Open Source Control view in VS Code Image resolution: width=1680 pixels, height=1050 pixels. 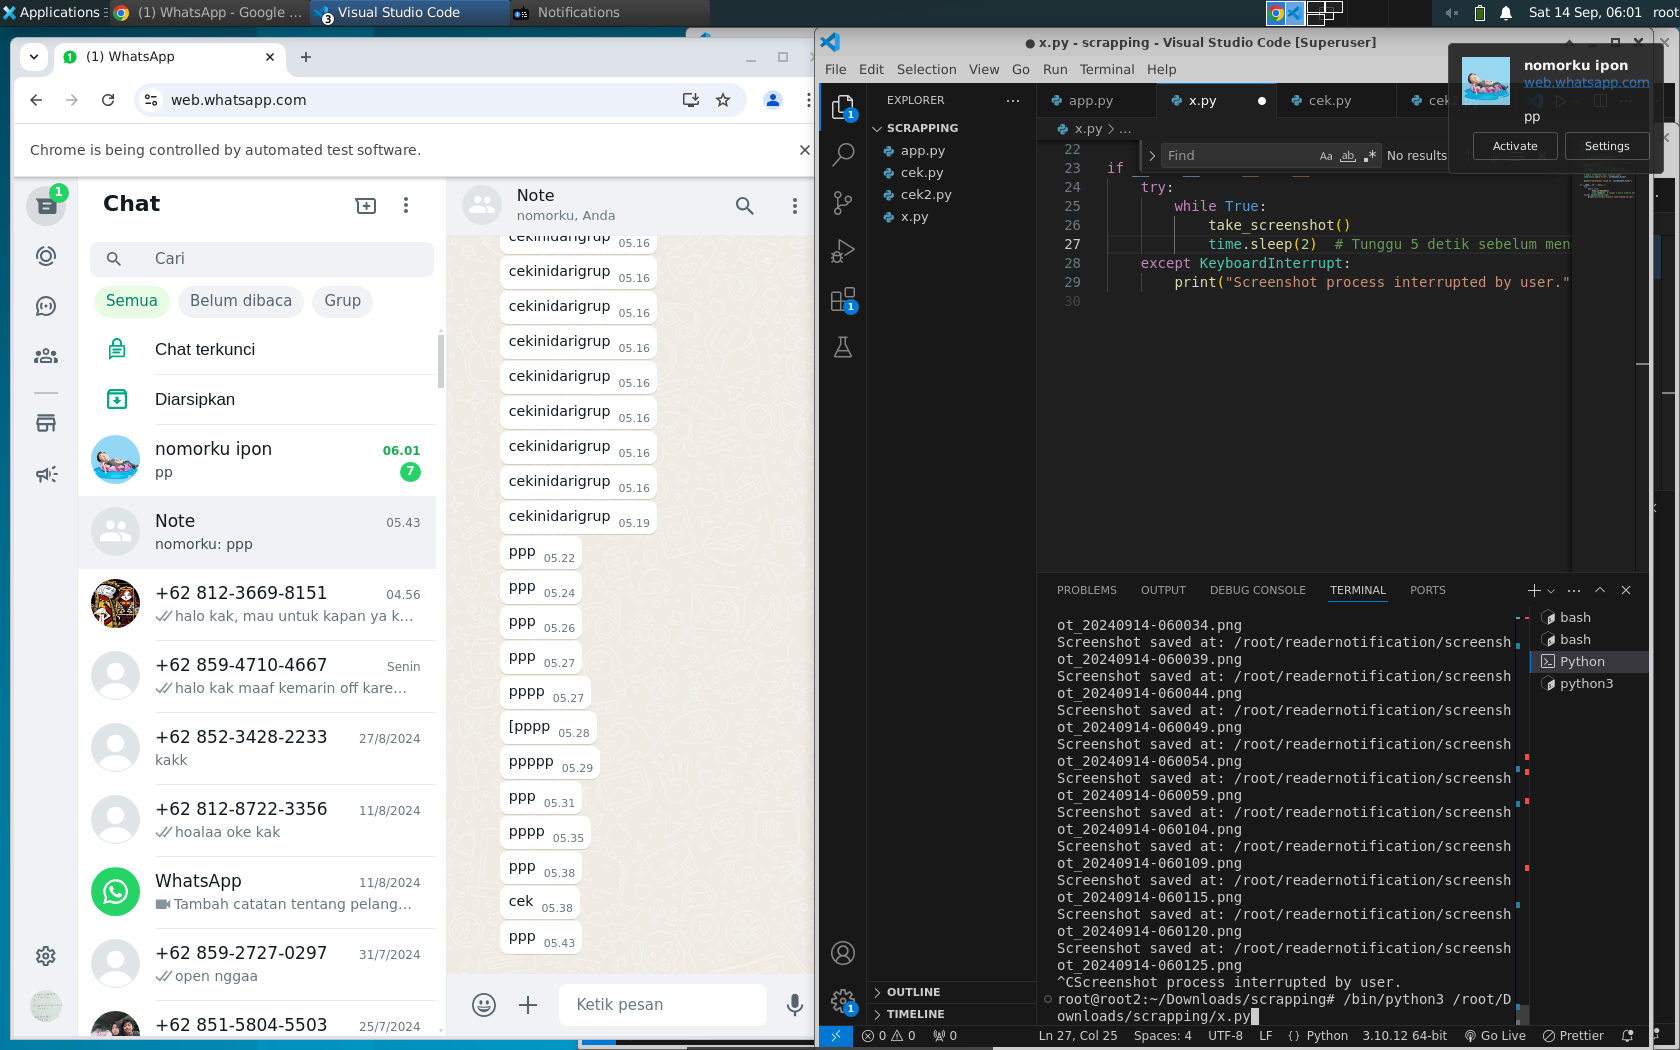click(843, 203)
